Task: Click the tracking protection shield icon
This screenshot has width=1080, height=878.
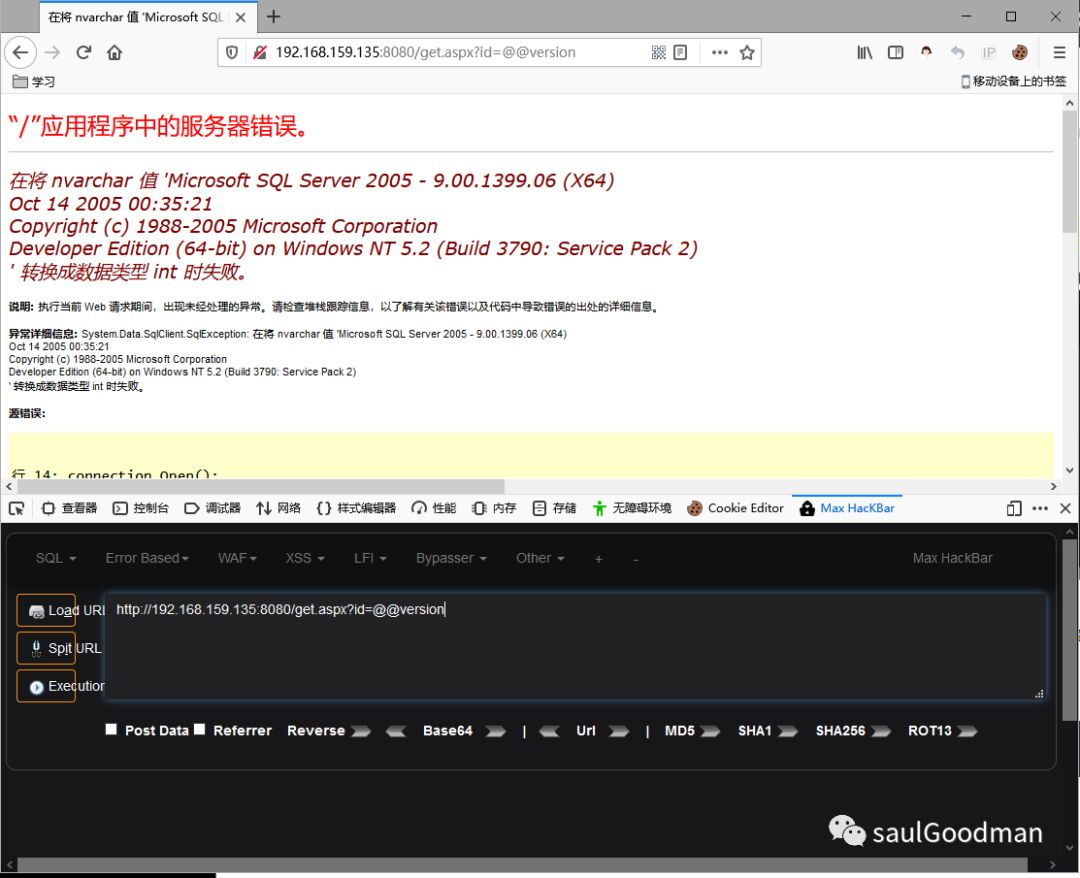Action: (232, 52)
